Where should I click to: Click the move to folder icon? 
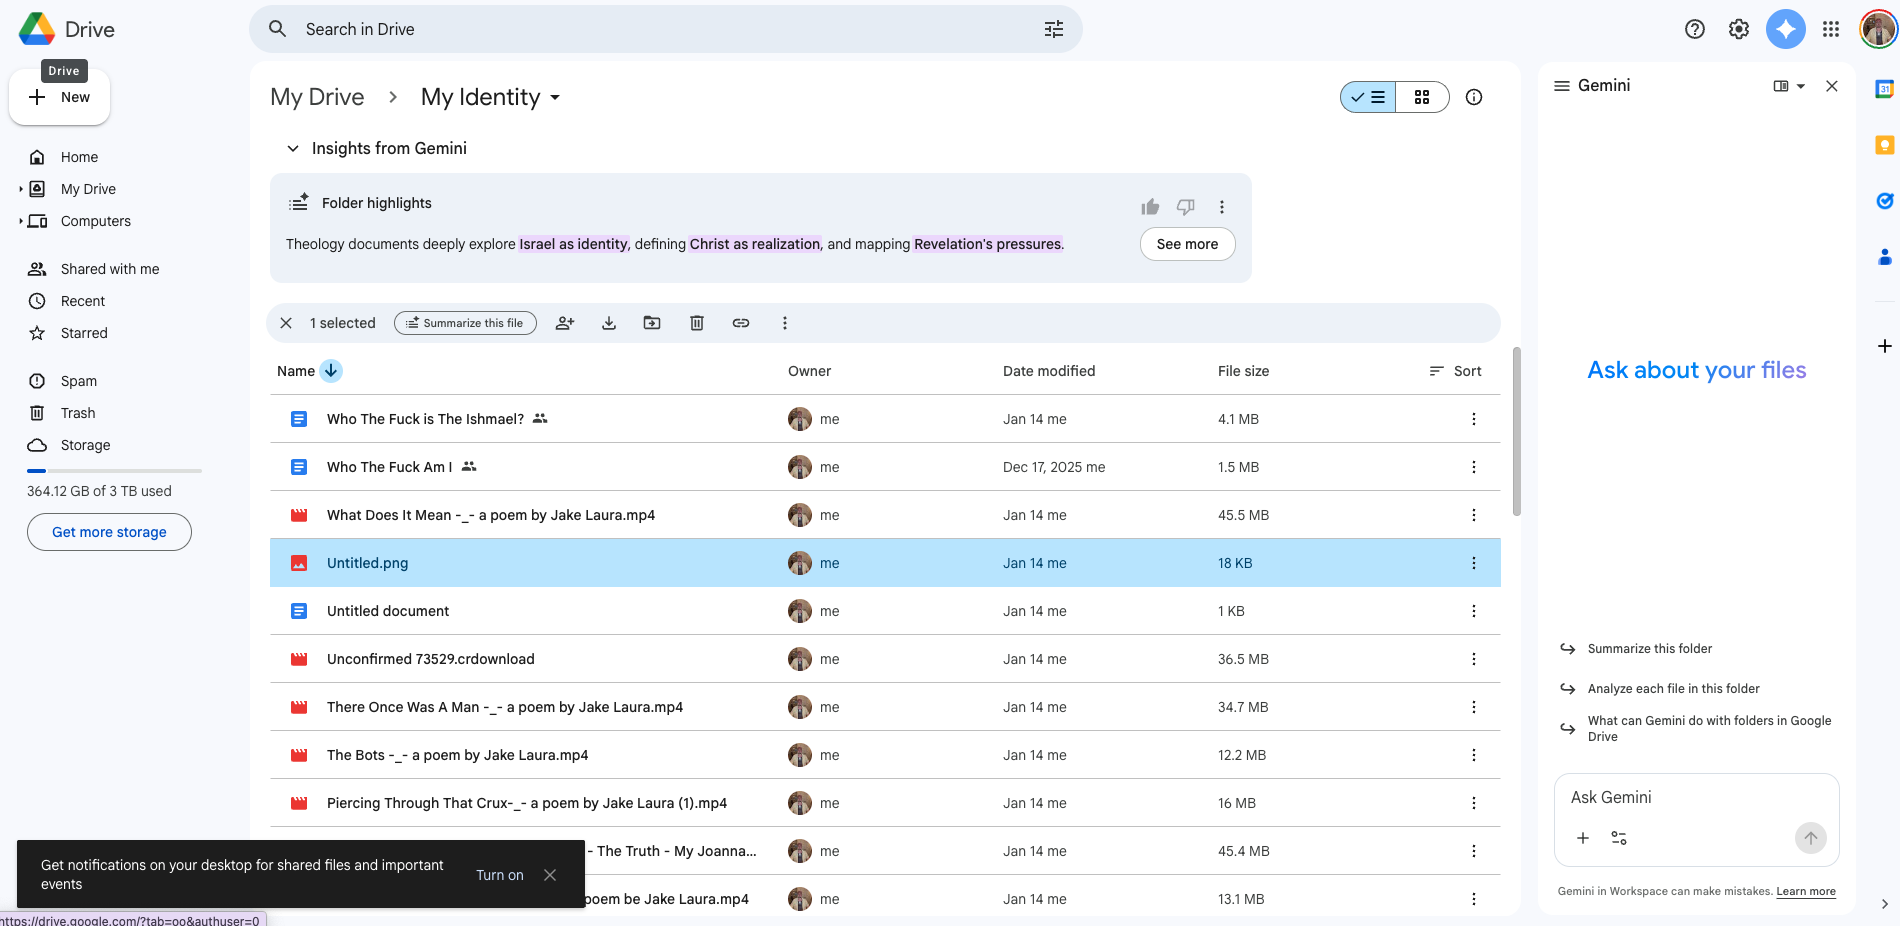(652, 323)
